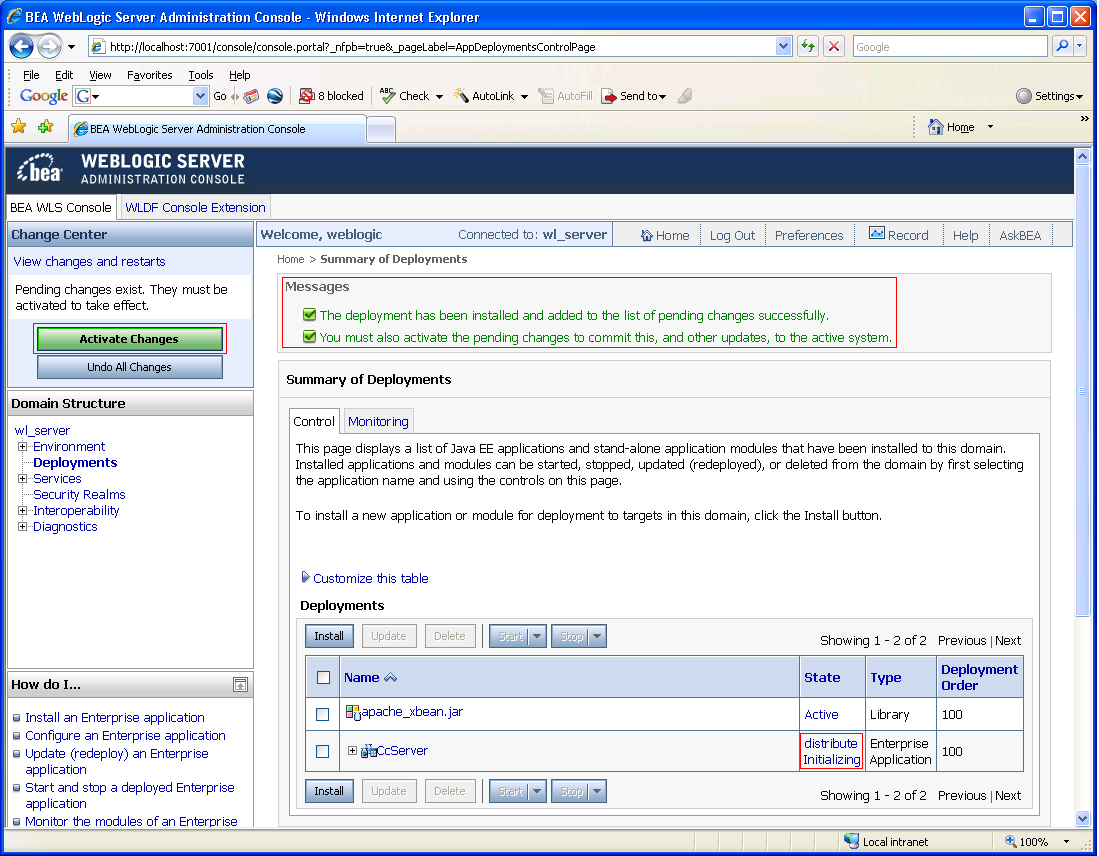Click the Send to toolbar icon

[609, 96]
